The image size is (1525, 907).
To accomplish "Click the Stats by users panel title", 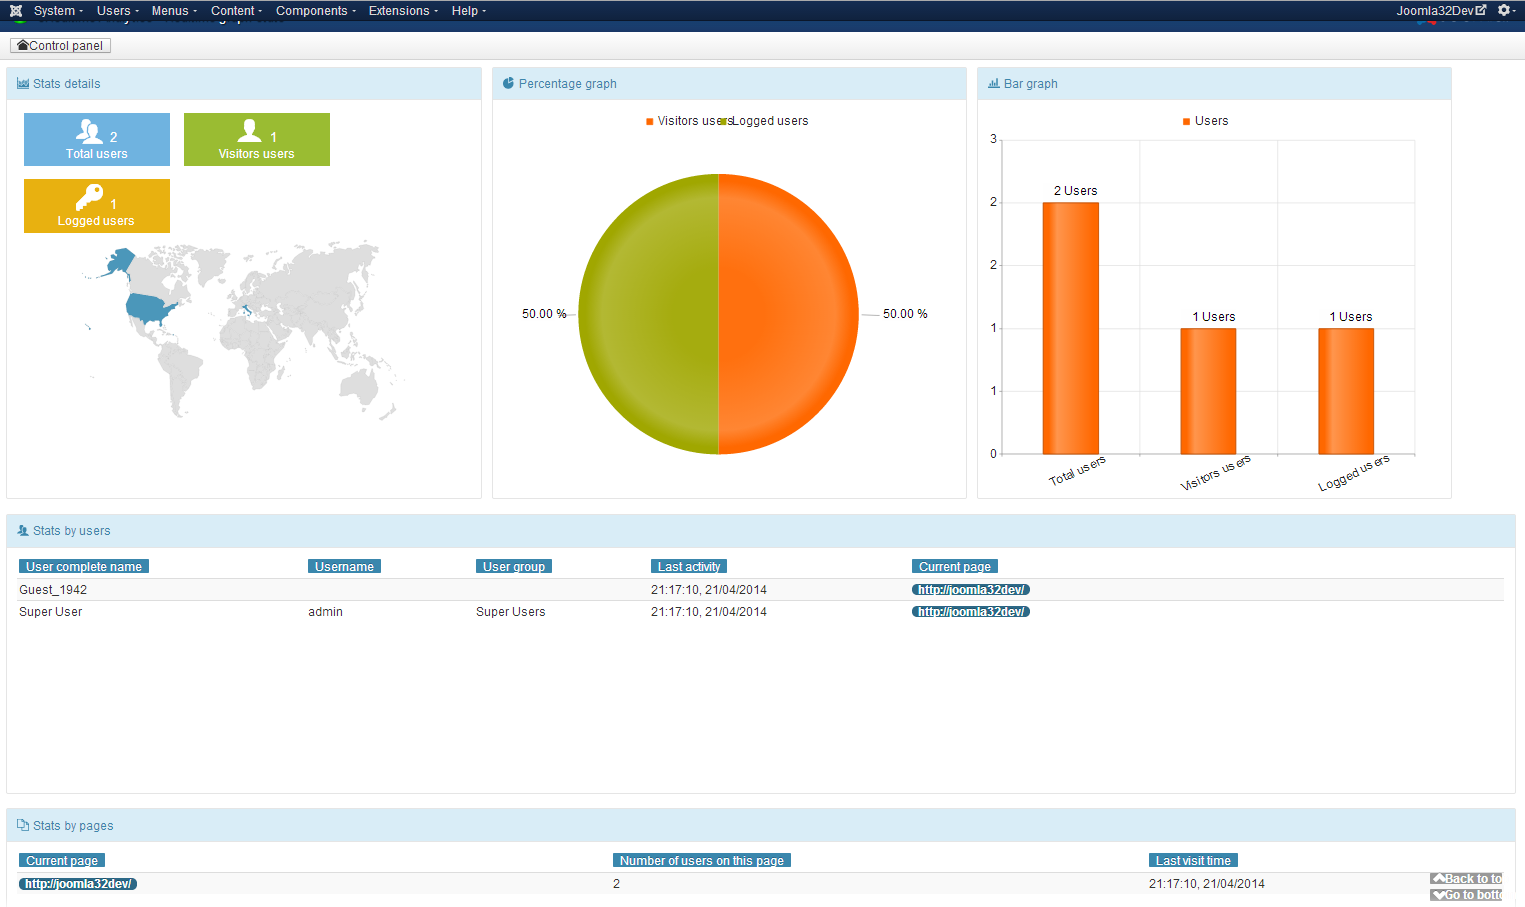I will coord(72,531).
